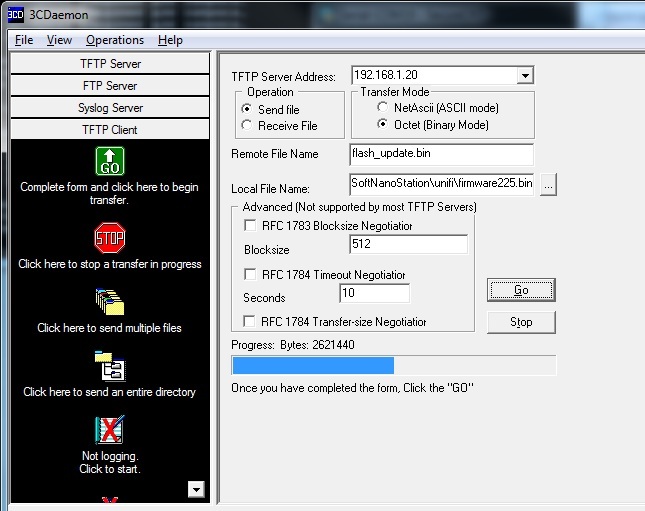Viewport: 645px width, 511px height.
Task: Choose Octet (Binary Mode) transfer mode
Action: [382, 123]
